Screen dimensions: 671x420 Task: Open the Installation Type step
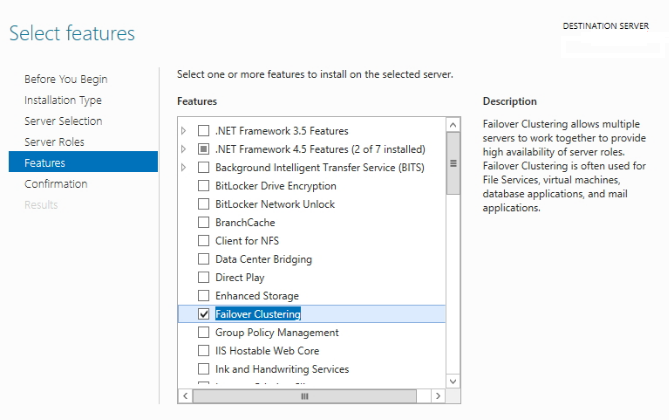click(x=63, y=100)
